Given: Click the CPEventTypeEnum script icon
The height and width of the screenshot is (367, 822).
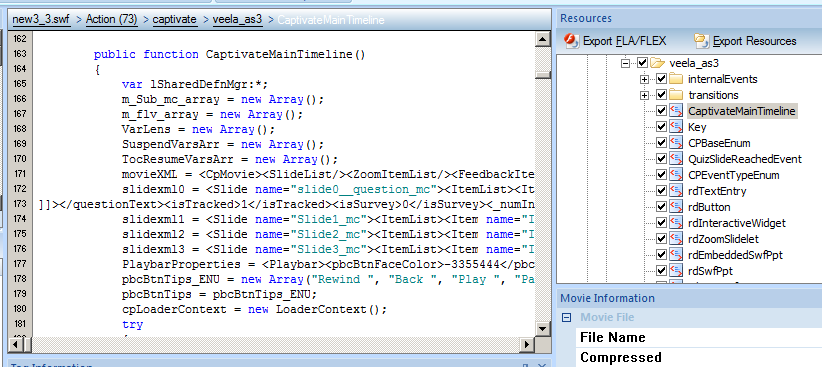Looking at the screenshot, I should [676, 175].
